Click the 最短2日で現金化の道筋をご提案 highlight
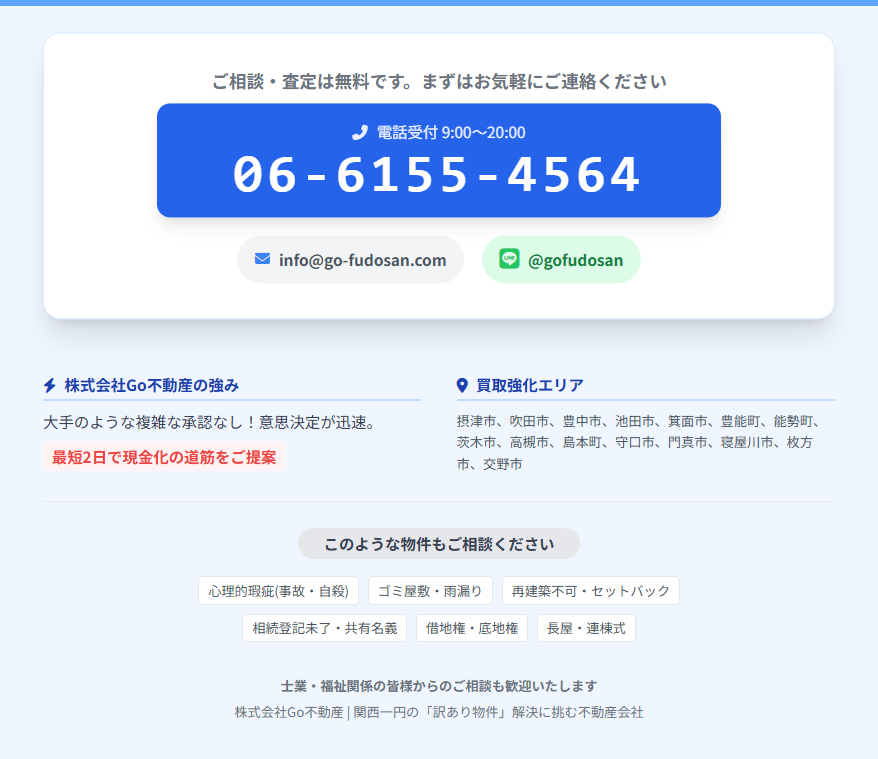The height and width of the screenshot is (759, 878). pos(164,457)
